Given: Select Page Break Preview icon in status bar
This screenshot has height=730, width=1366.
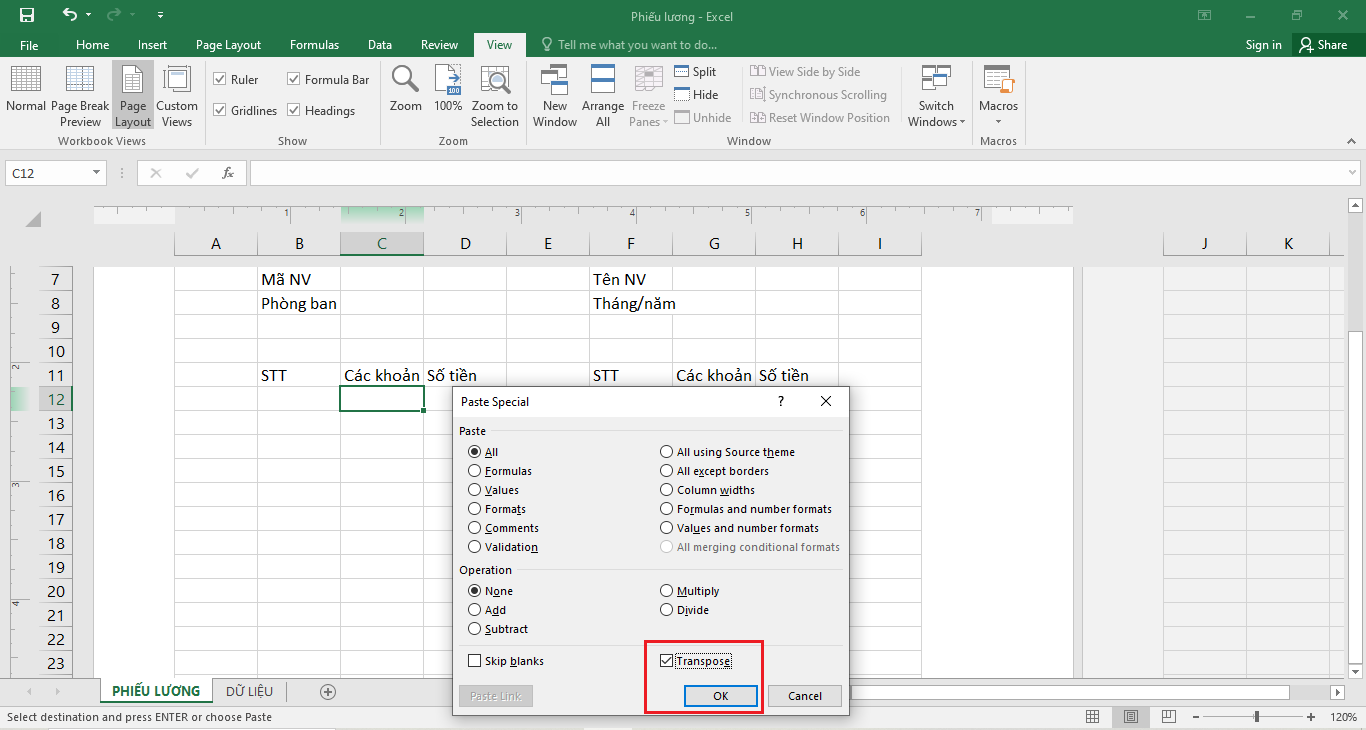Looking at the screenshot, I should pos(1167,717).
